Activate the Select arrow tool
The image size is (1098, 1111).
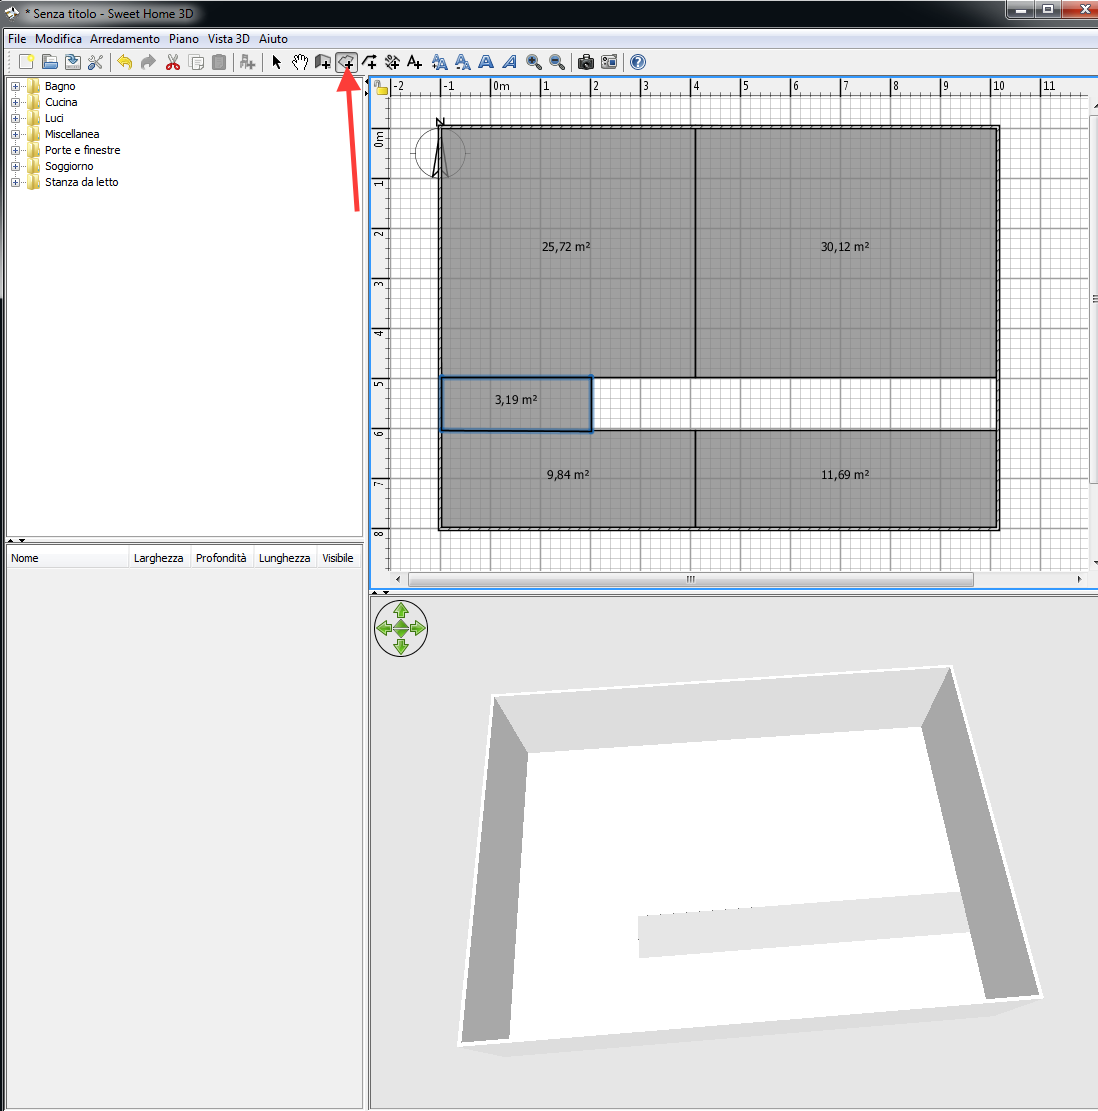pyautogui.click(x=276, y=62)
